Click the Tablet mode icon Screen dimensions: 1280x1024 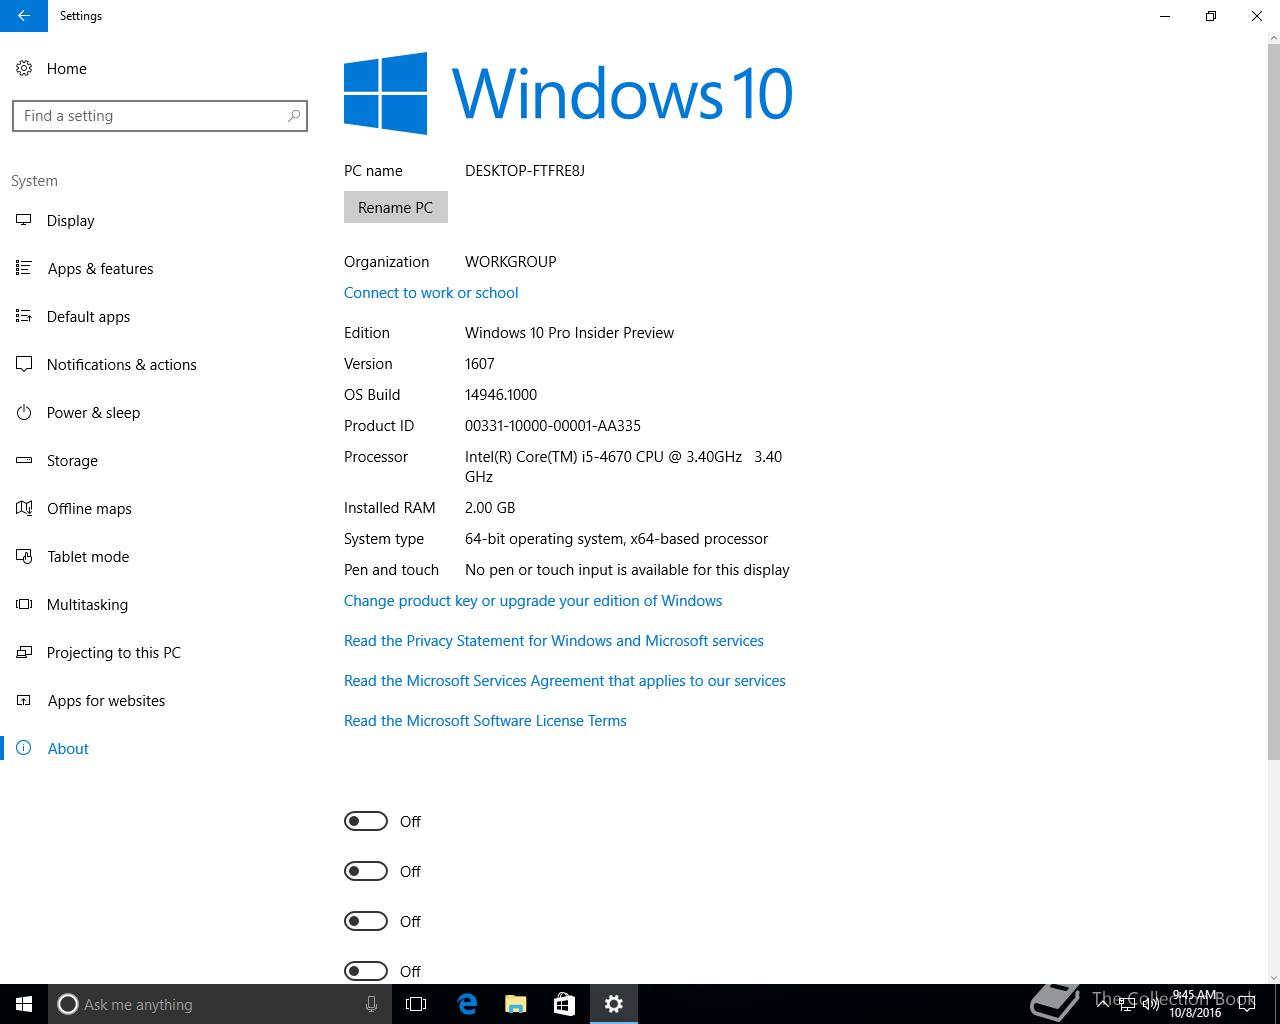point(24,556)
